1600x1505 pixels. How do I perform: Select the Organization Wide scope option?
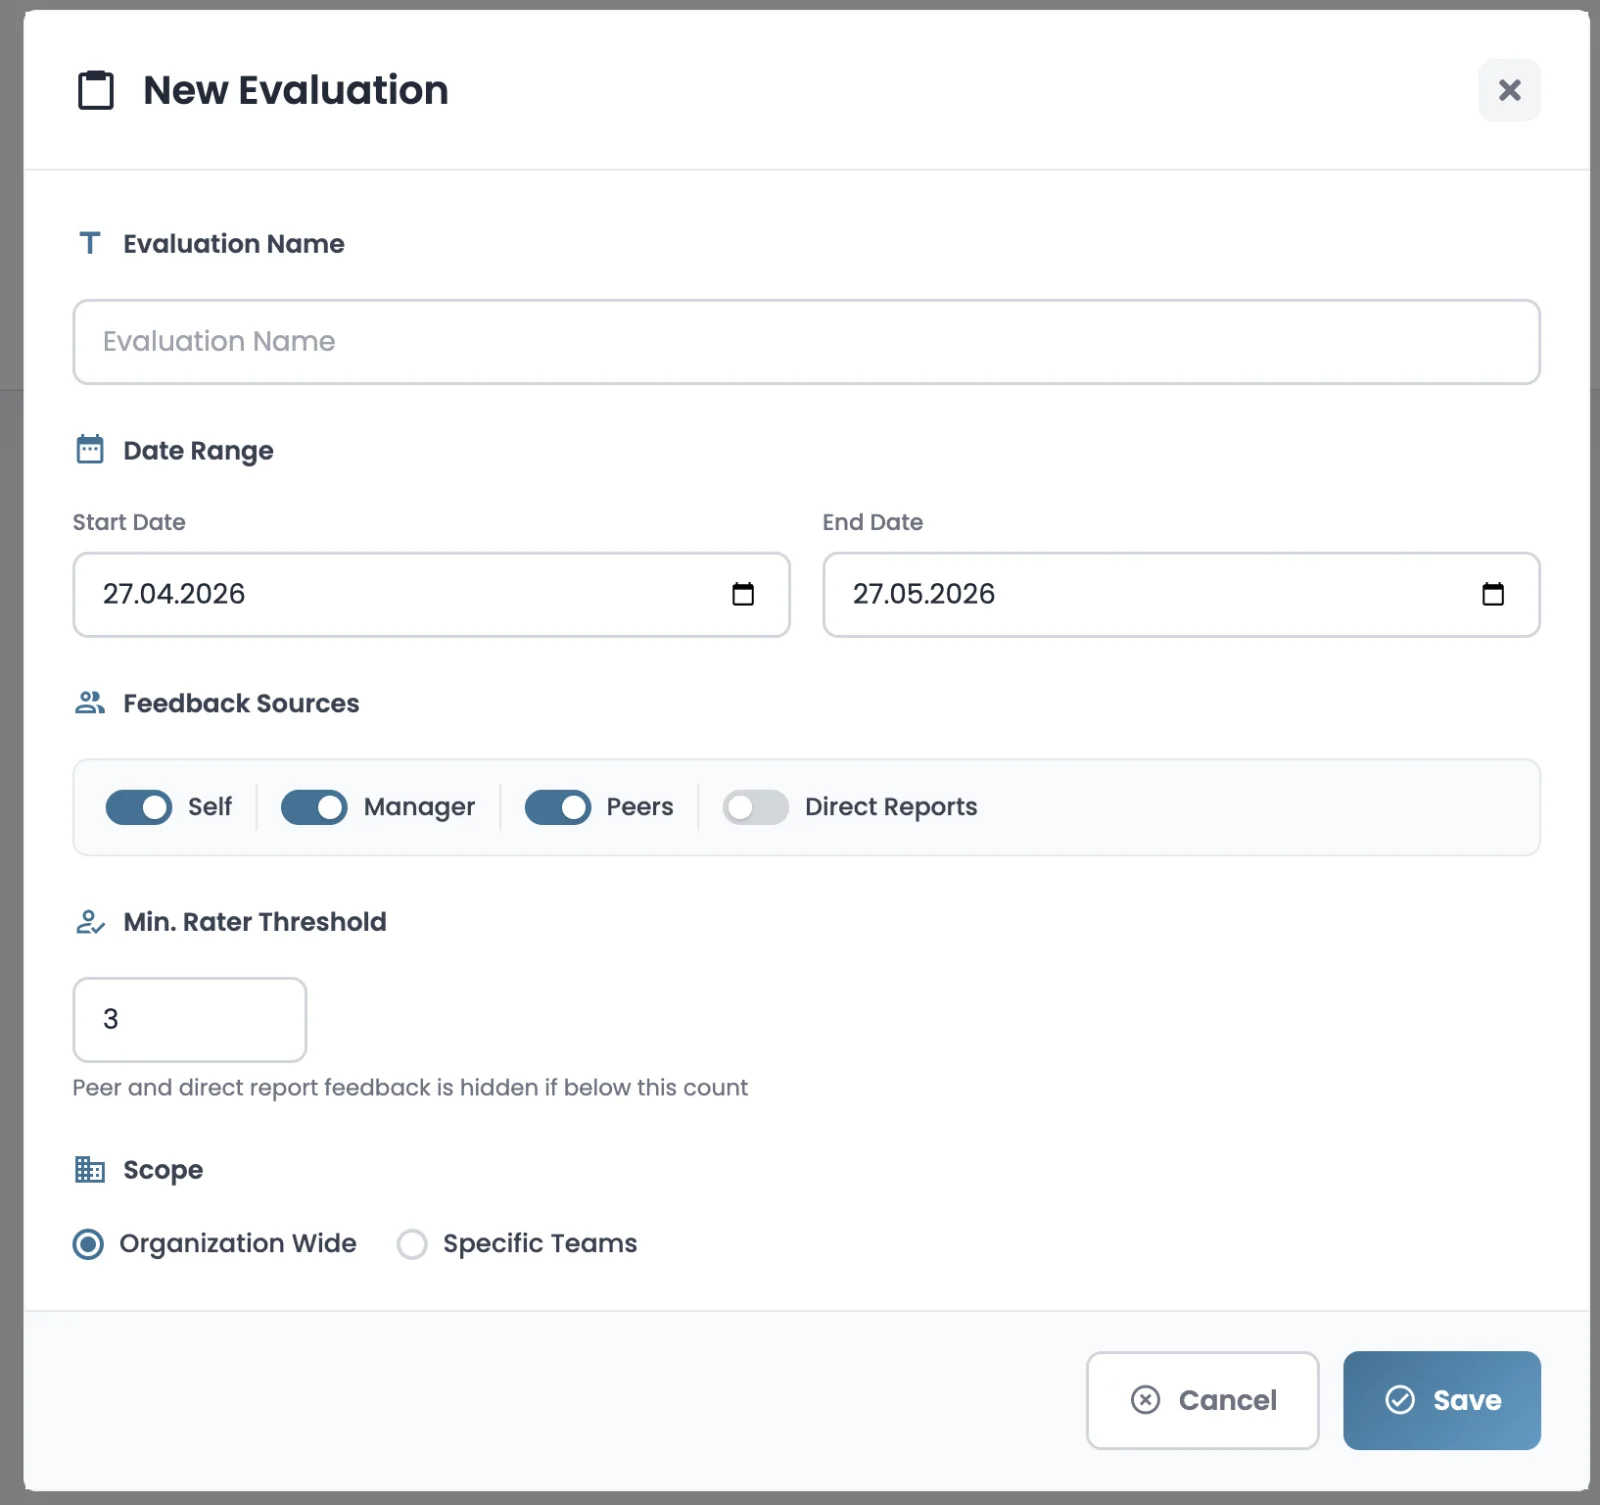coord(88,1243)
